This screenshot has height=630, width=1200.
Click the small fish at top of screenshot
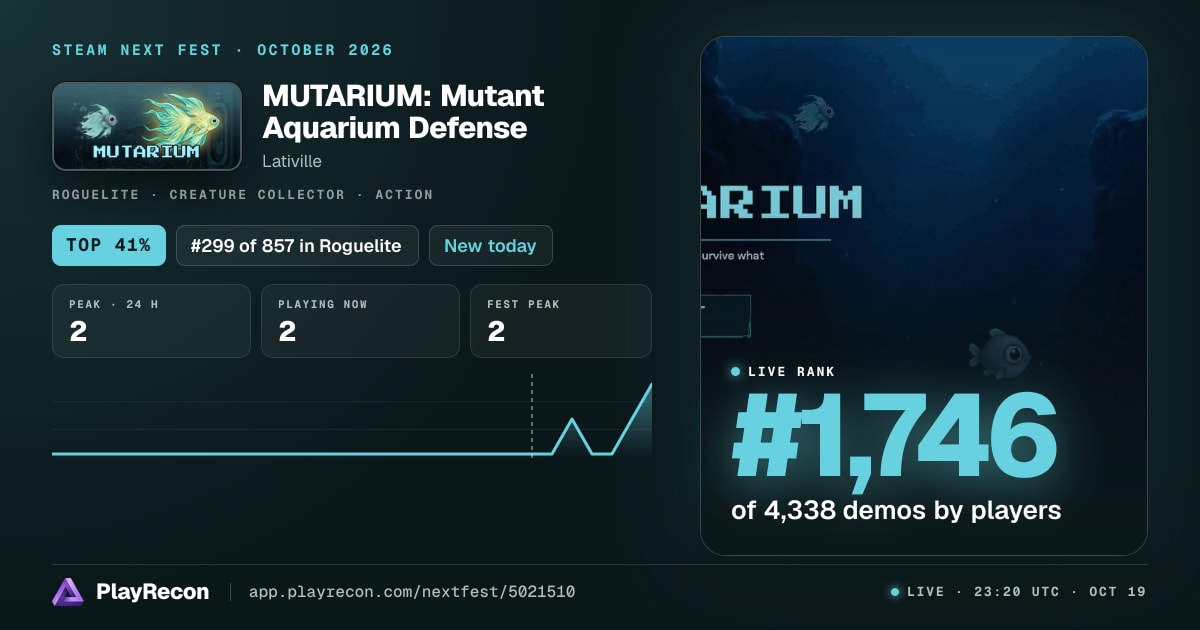(814, 112)
